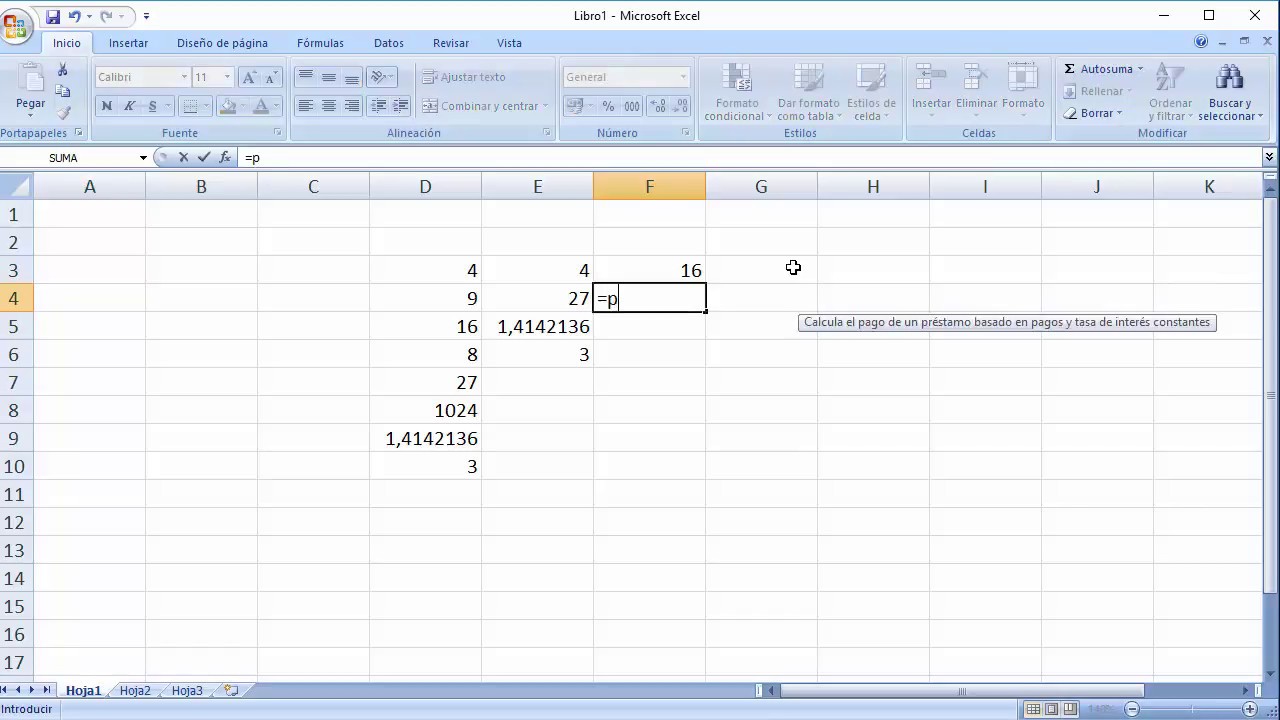Align text to vertical middle
Viewport: 1280px width, 720px height.
pos(329,77)
